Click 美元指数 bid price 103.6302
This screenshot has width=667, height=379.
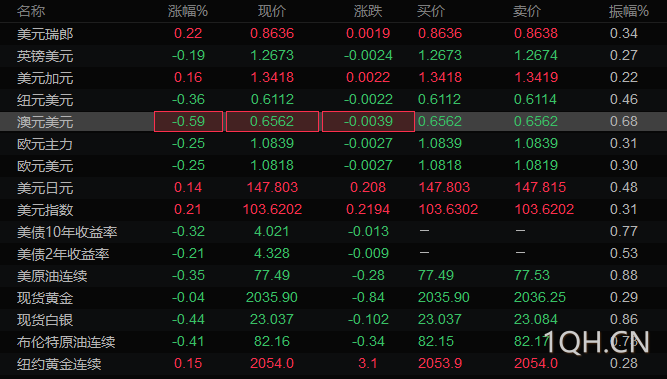pyautogui.click(x=448, y=209)
